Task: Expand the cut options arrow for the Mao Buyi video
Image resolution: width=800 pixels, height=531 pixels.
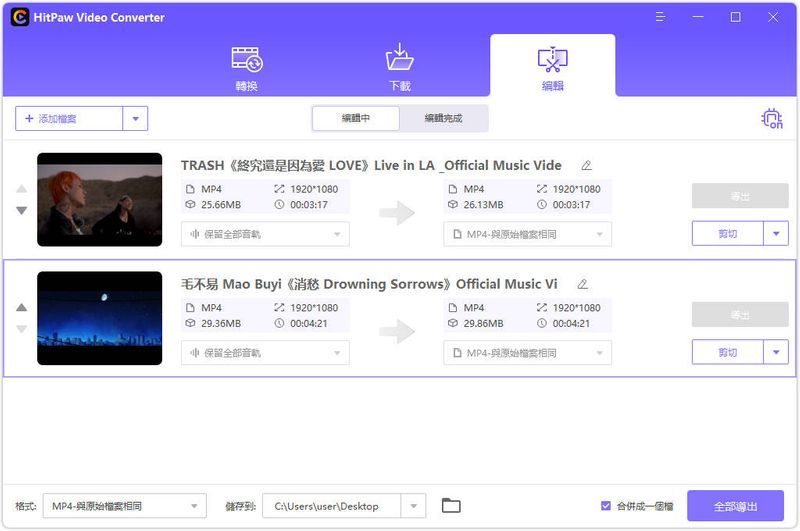Action: pos(776,352)
